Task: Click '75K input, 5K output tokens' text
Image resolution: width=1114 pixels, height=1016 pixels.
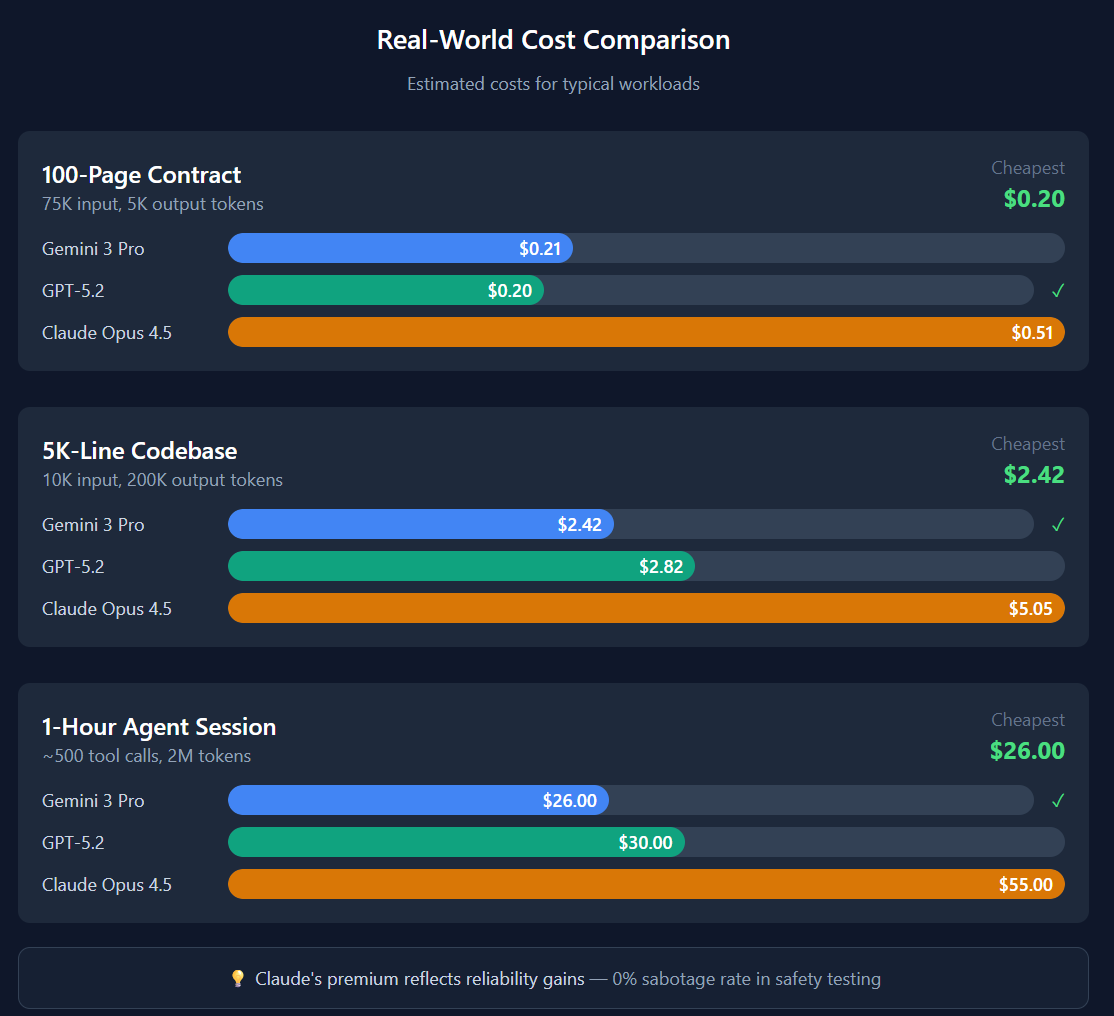Action: [153, 204]
